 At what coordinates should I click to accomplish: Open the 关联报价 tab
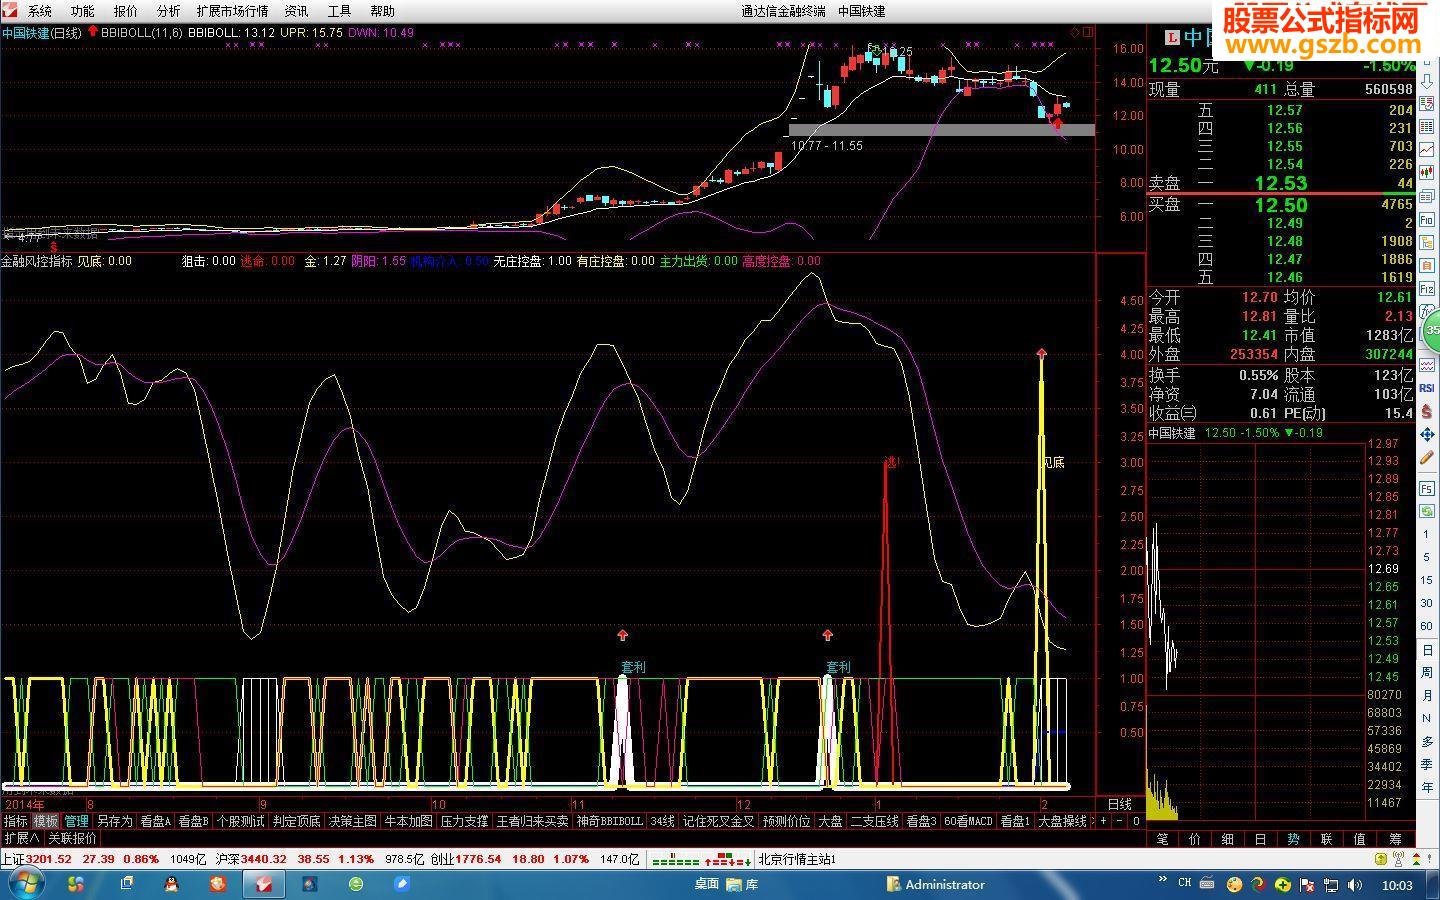point(73,838)
